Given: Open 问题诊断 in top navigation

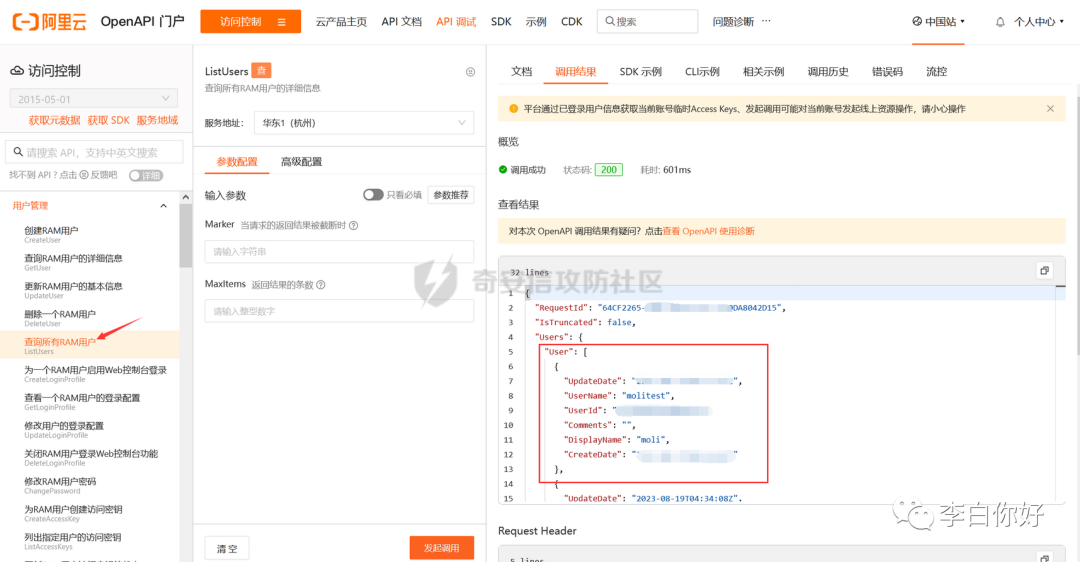Looking at the screenshot, I should (733, 21).
